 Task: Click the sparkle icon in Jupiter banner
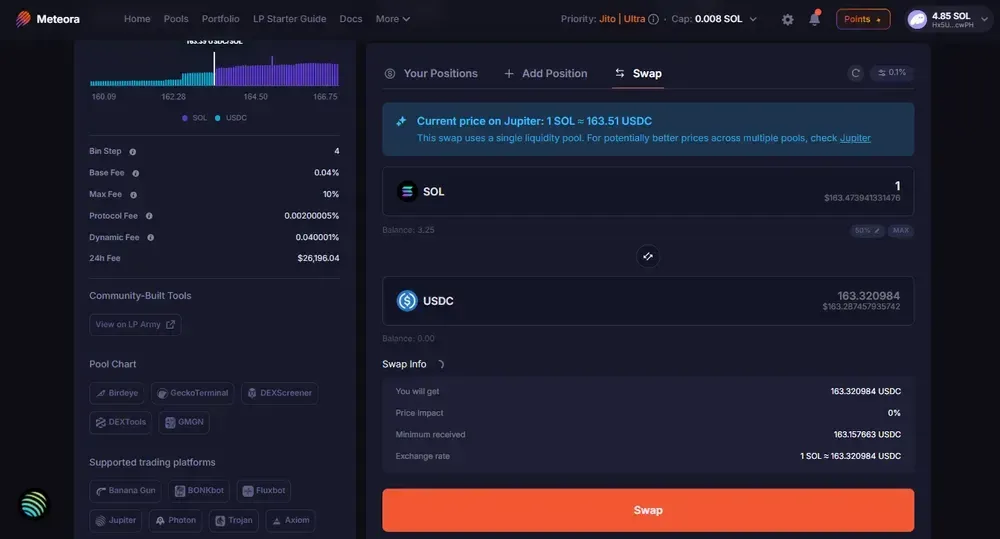tap(401, 121)
